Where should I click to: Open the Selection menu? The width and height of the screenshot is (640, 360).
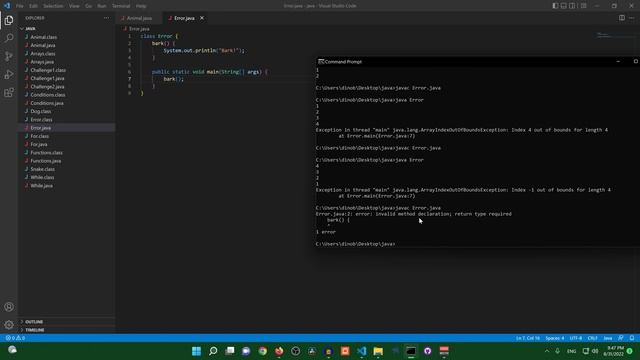[53, 6]
